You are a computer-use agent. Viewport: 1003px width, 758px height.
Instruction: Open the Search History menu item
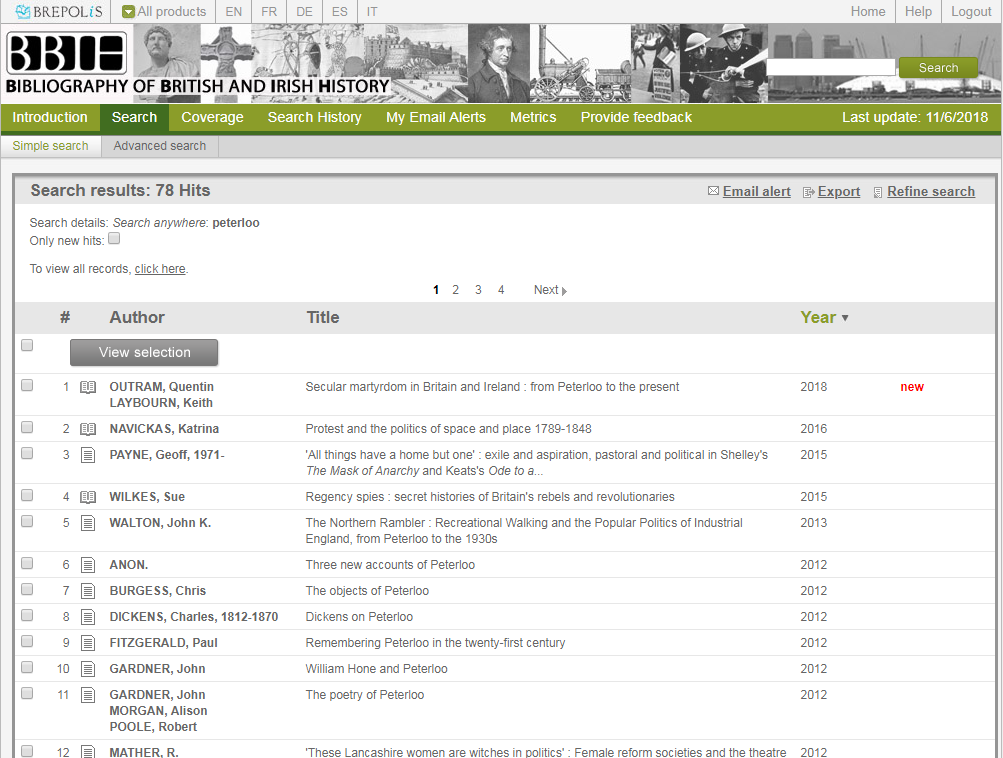(314, 117)
